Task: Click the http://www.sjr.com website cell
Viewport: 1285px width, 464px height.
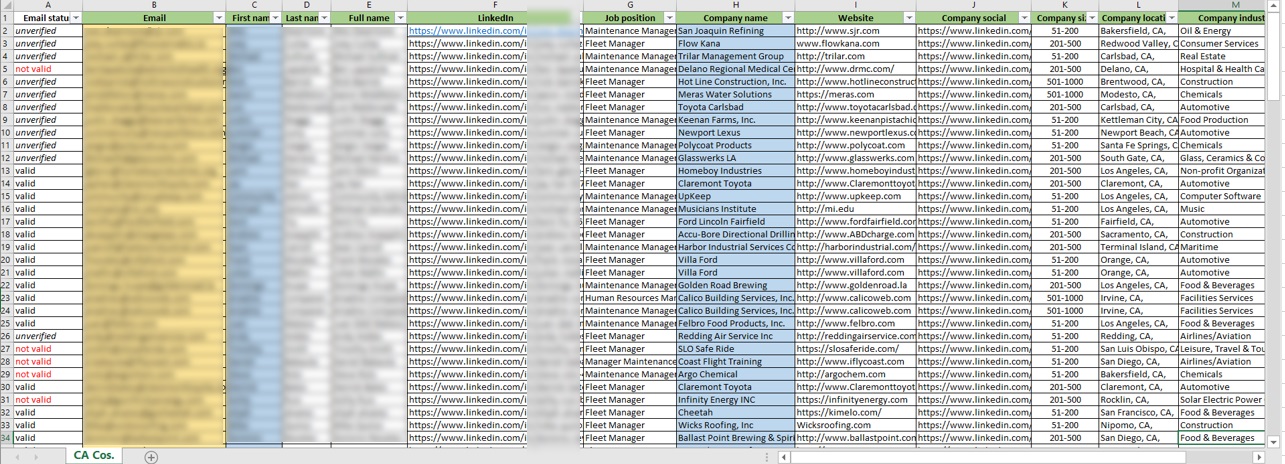Action: pos(855,31)
